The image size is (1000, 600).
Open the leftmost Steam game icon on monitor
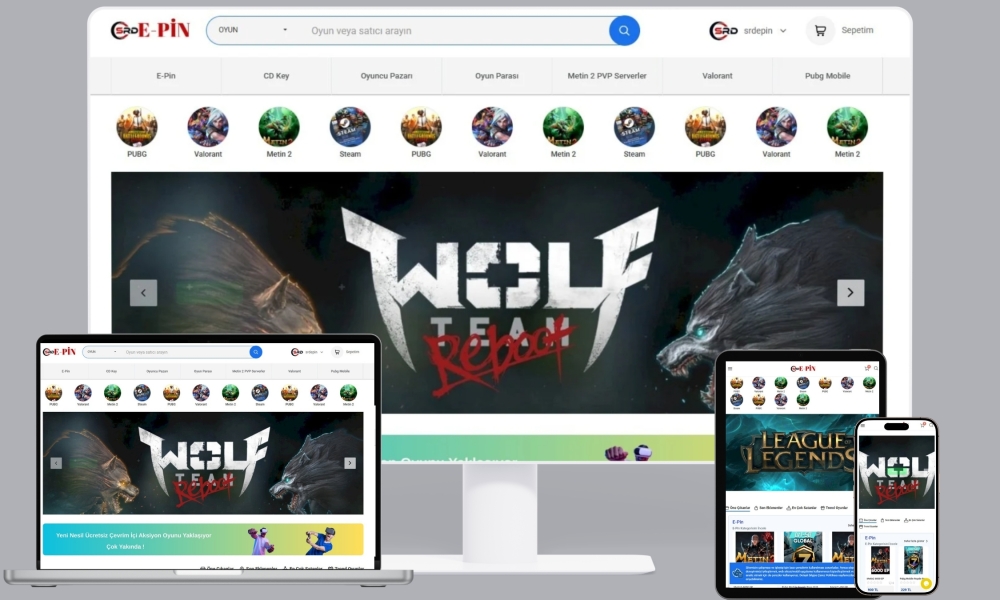350,127
